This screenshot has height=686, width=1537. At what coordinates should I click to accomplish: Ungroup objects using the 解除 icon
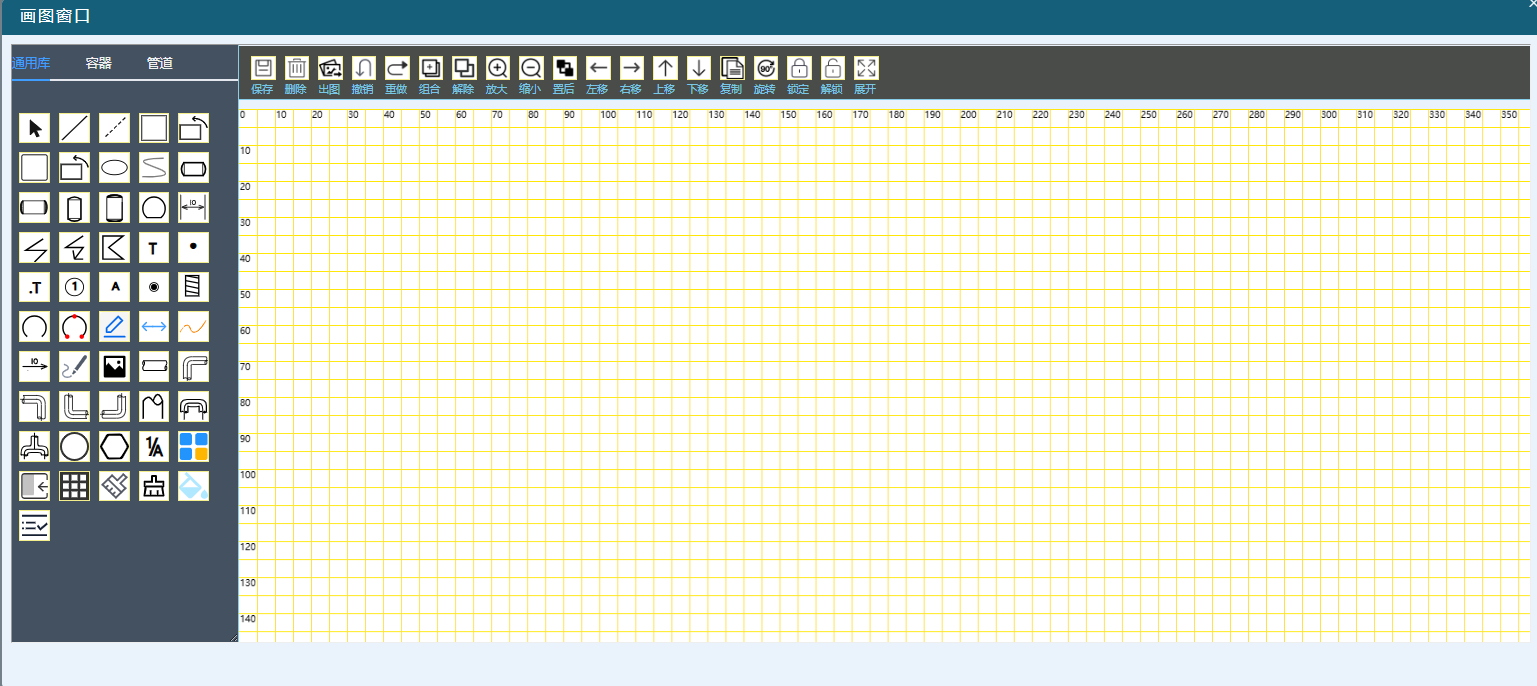click(x=464, y=68)
